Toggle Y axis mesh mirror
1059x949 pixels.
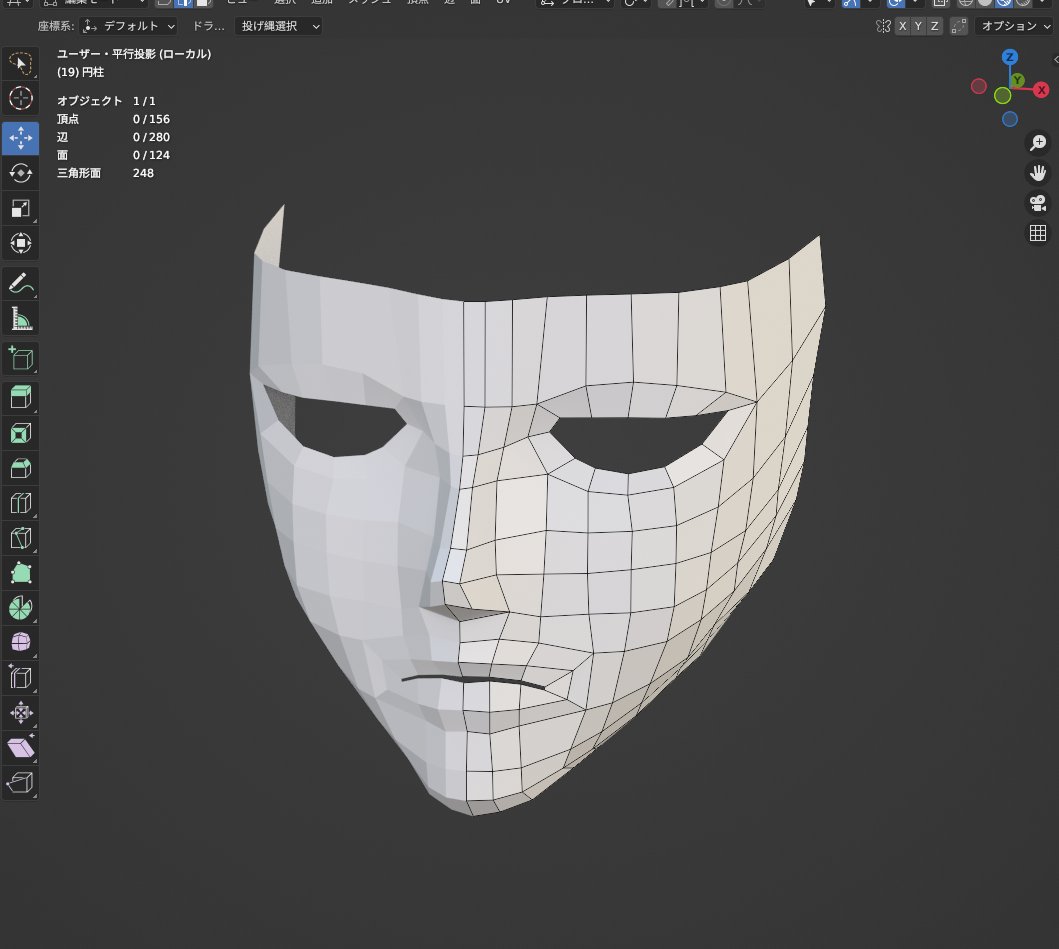pos(919,26)
